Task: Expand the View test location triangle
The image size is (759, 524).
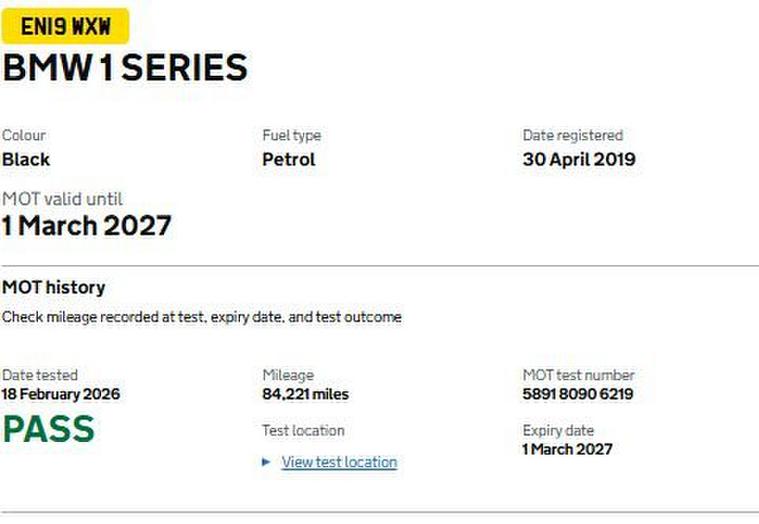Action: tap(266, 462)
